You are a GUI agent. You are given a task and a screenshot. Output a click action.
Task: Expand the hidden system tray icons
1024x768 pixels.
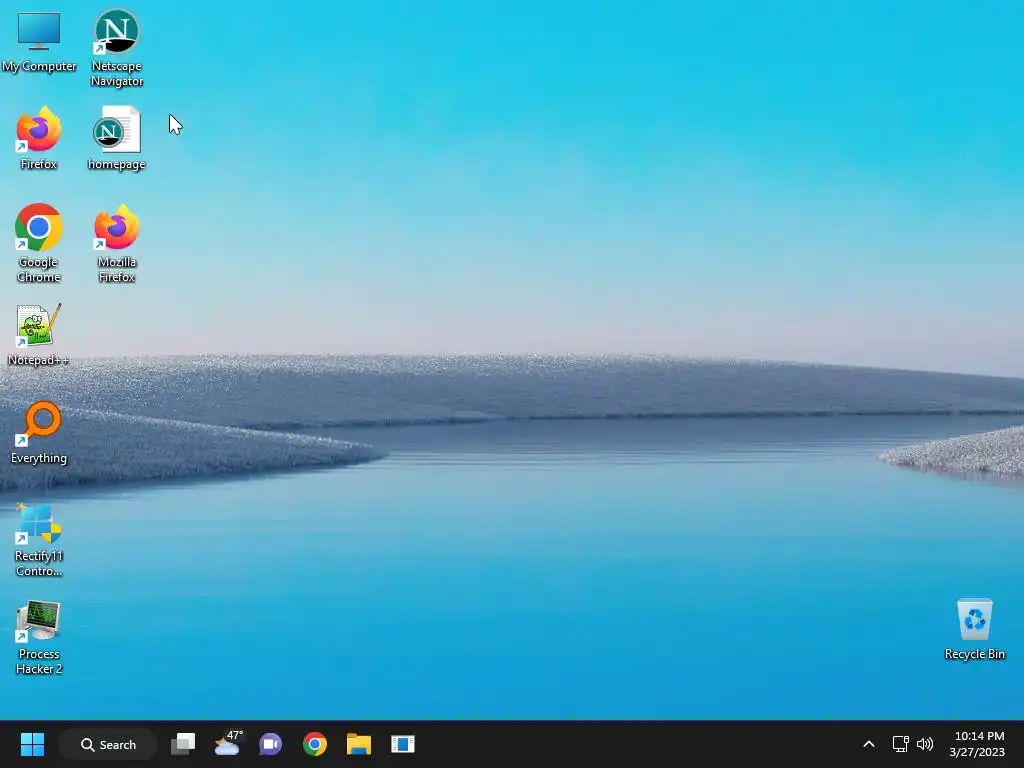click(869, 744)
